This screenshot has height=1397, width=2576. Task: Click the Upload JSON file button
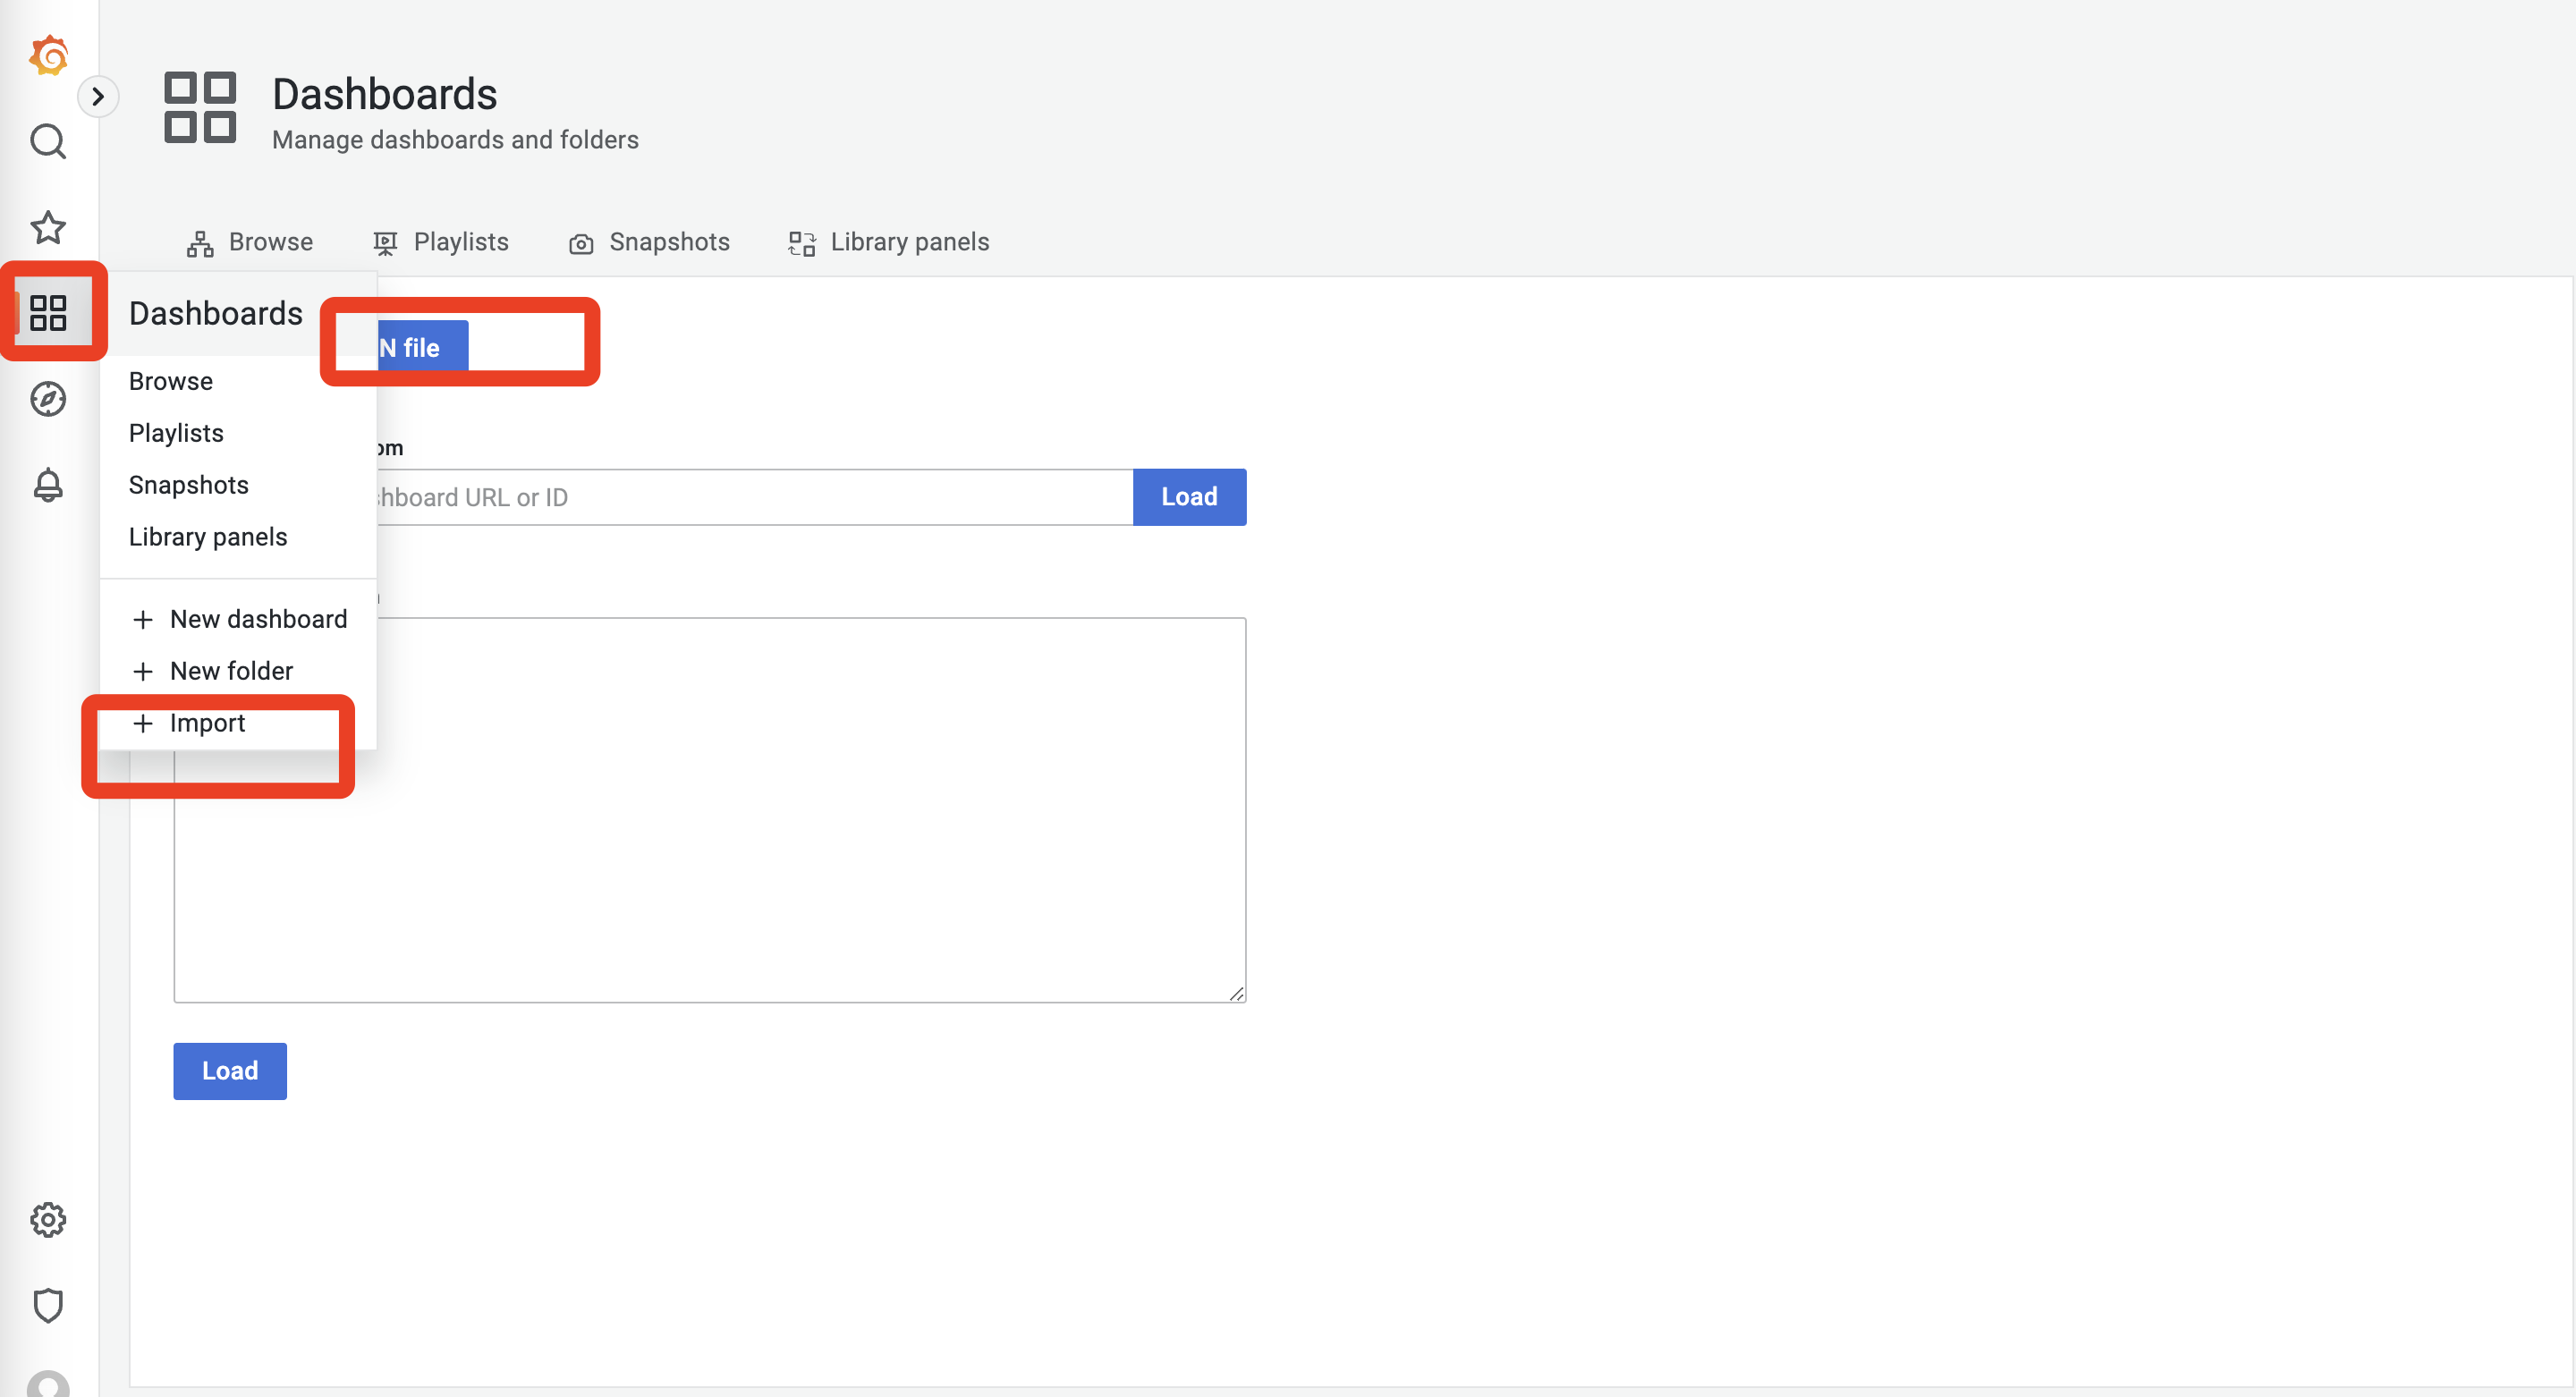423,346
